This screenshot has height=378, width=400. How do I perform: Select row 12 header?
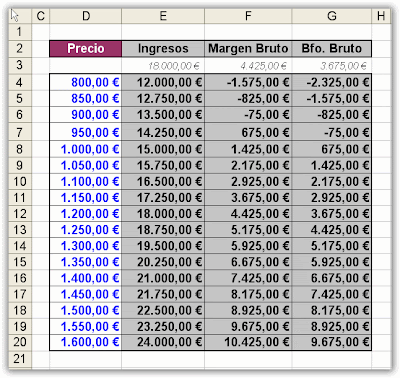pyautogui.click(x=20, y=214)
